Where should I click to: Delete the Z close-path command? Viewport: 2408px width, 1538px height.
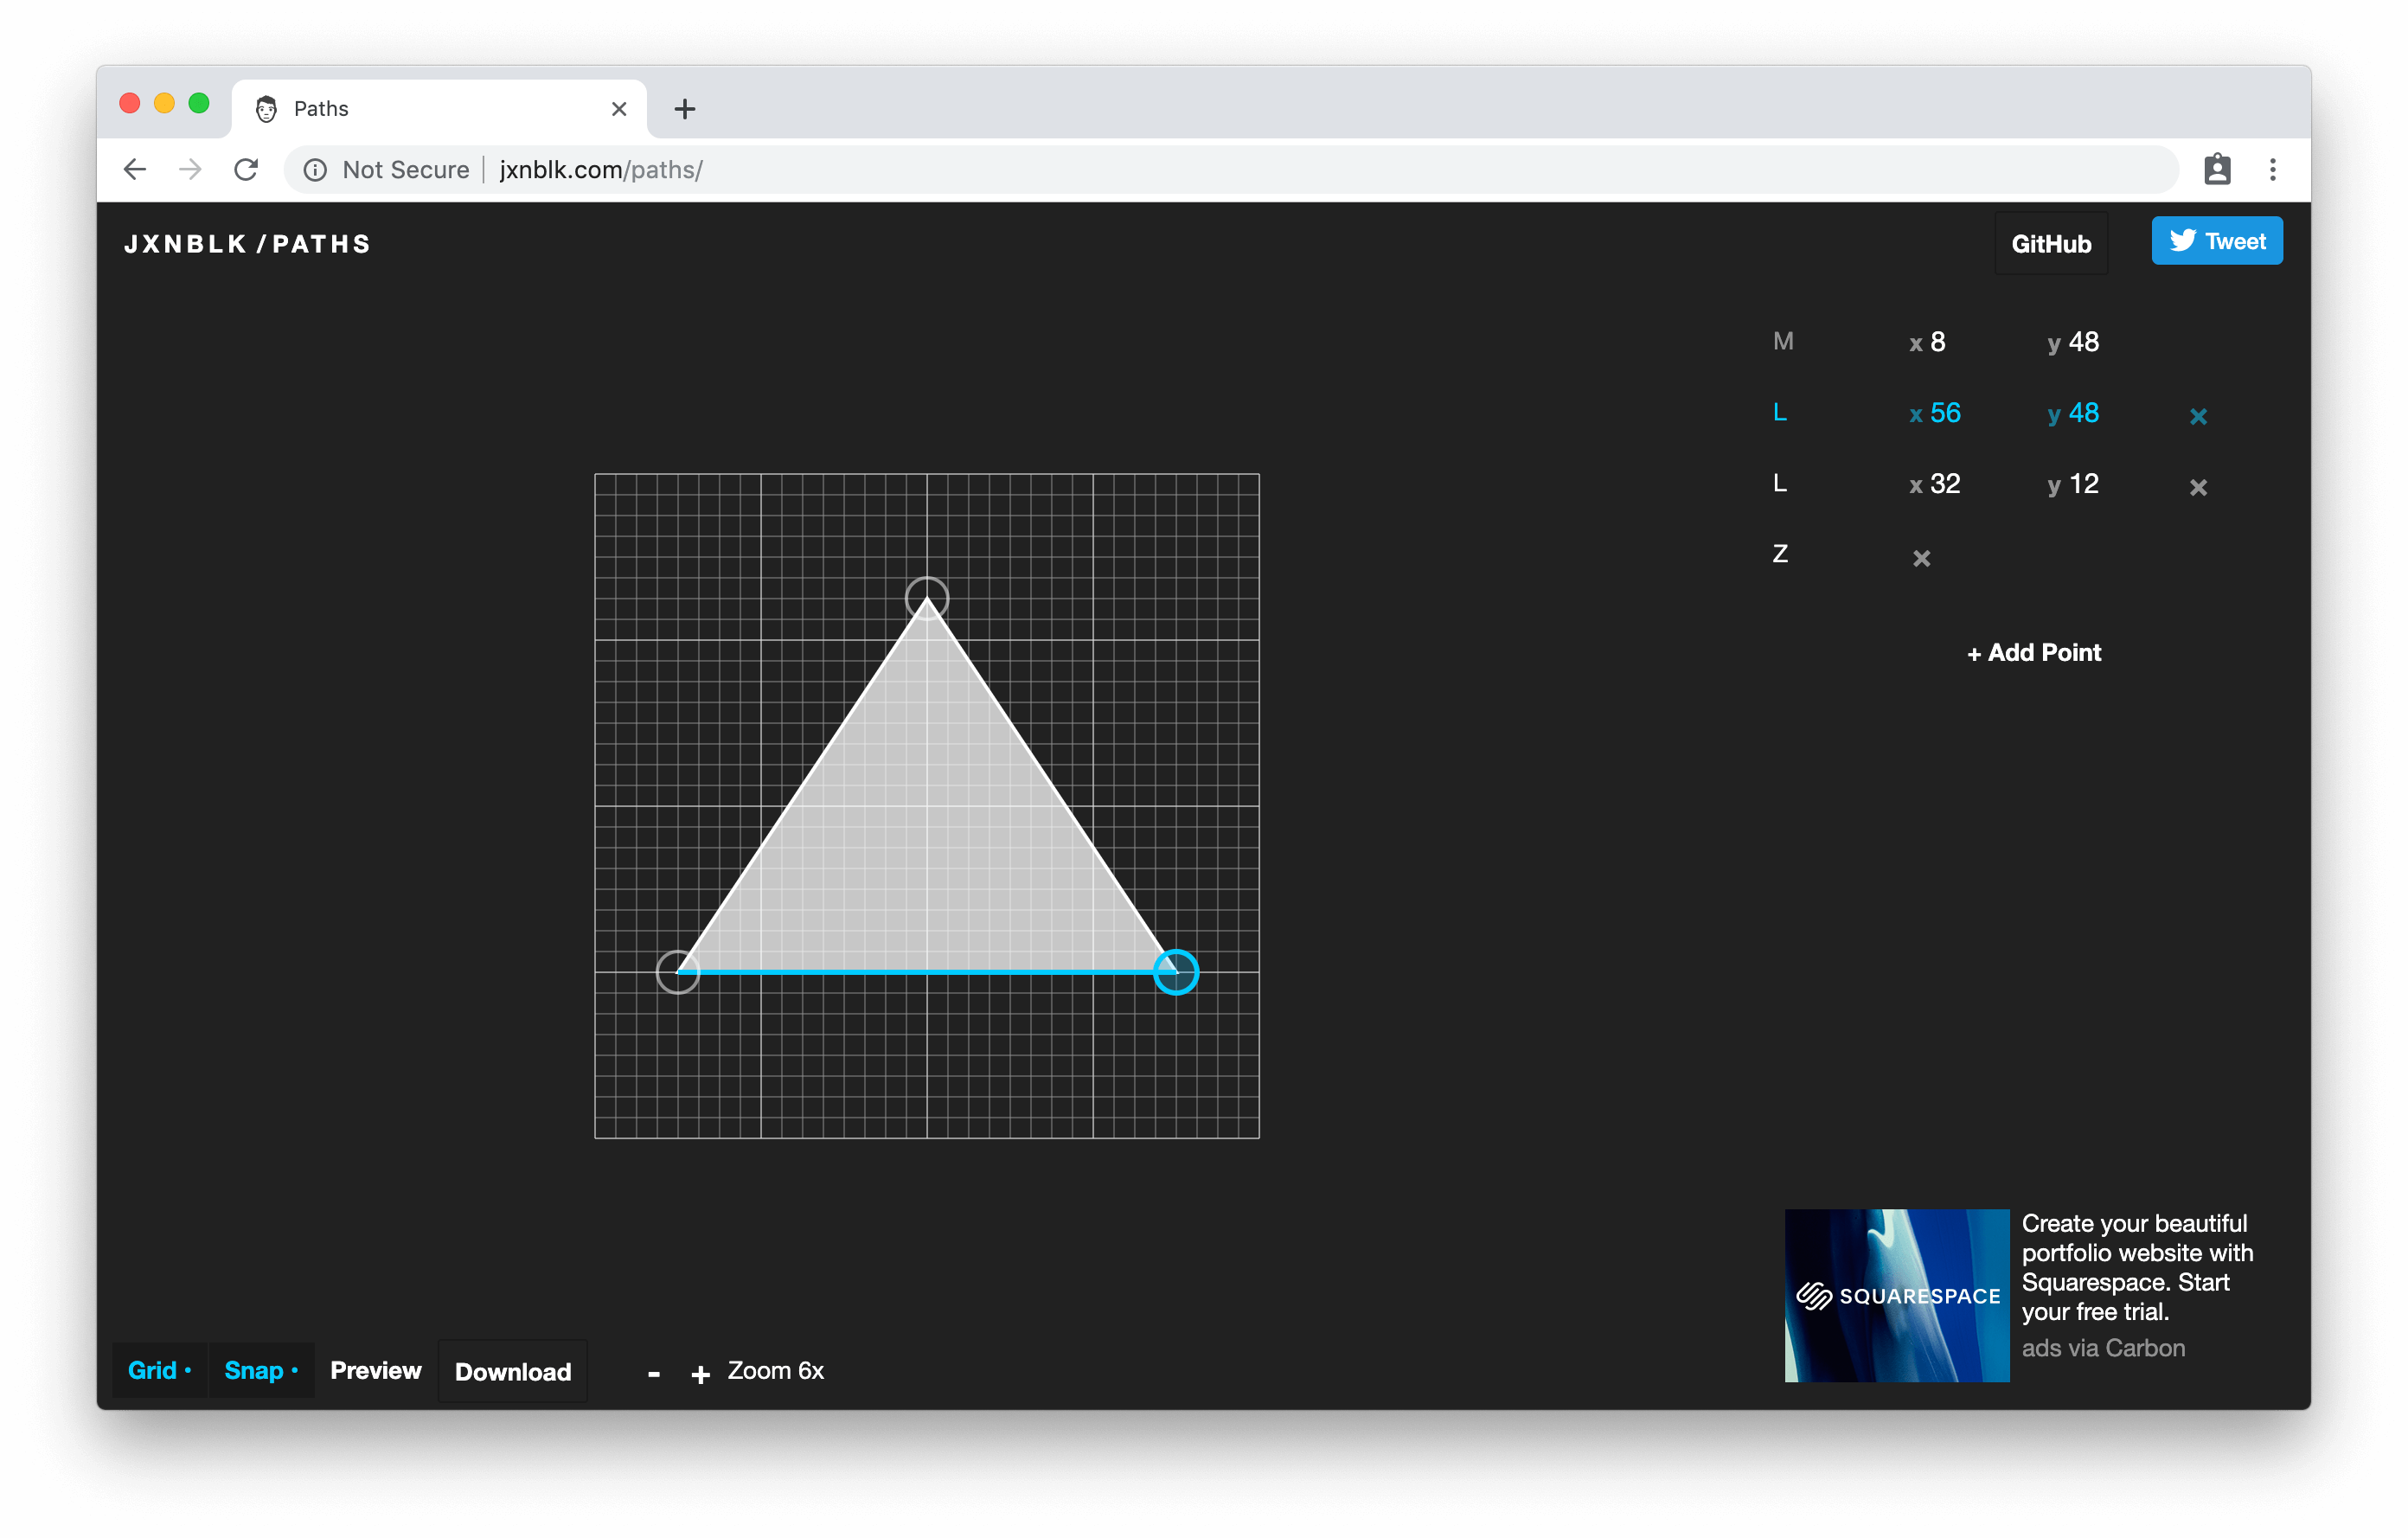[x=1921, y=558]
